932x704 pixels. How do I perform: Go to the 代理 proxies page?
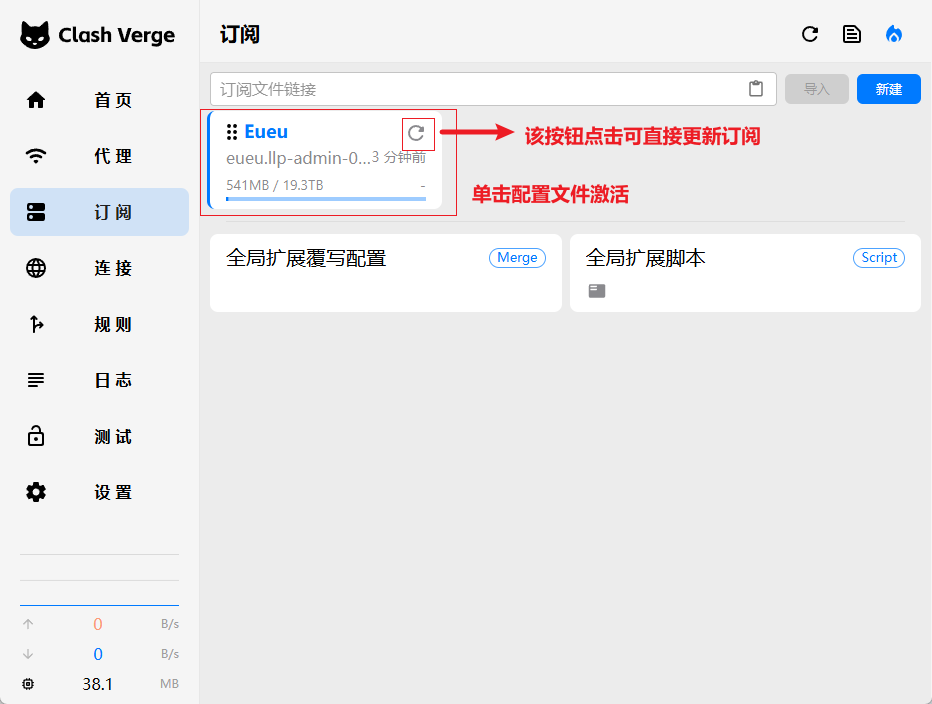99,156
